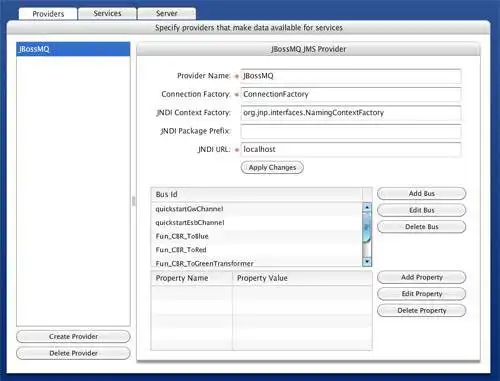
Task: Click the Edit Property button
Action: (x=421, y=294)
